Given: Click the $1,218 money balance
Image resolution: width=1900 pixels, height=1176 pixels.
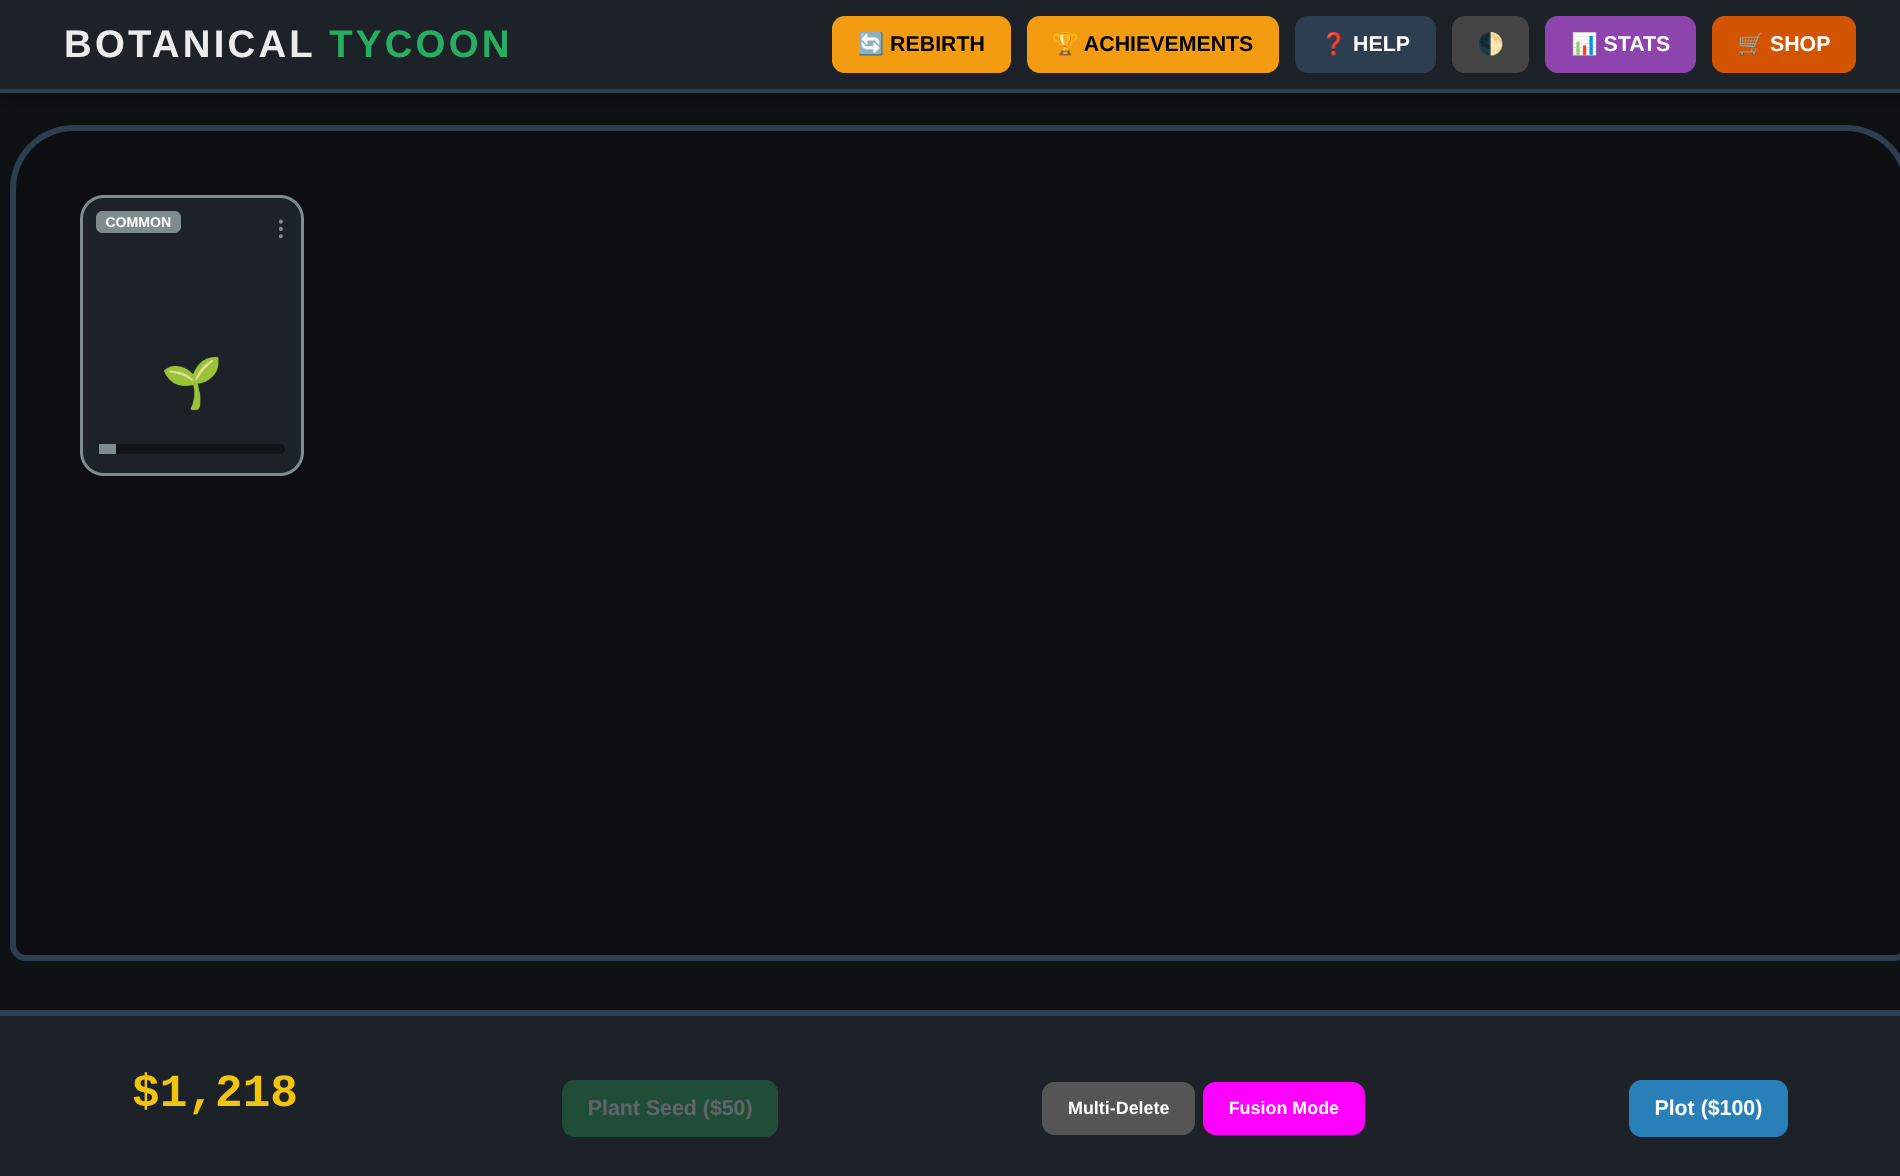Looking at the screenshot, I should (x=215, y=1092).
